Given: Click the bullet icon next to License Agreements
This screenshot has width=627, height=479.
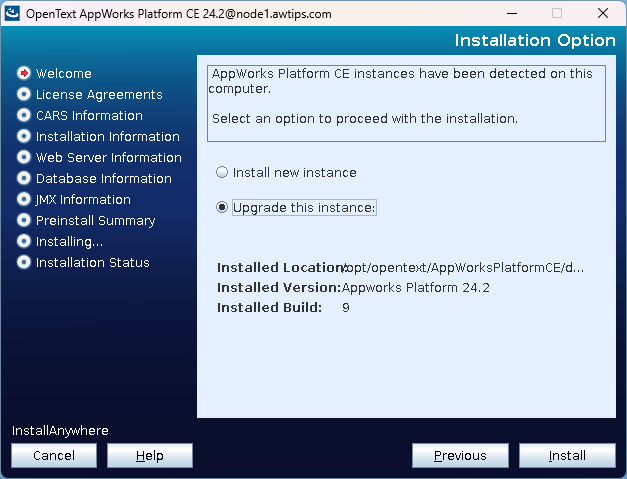Looking at the screenshot, I should pos(24,94).
